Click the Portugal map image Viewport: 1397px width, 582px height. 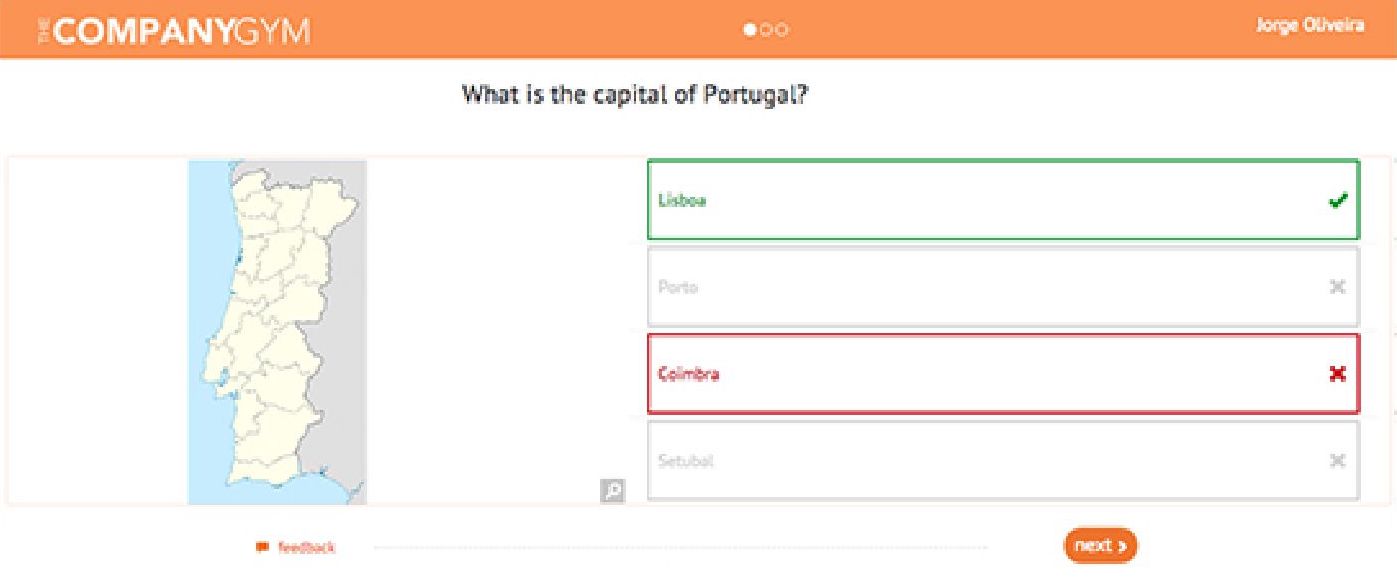pyautogui.click(x=277, y=332)
